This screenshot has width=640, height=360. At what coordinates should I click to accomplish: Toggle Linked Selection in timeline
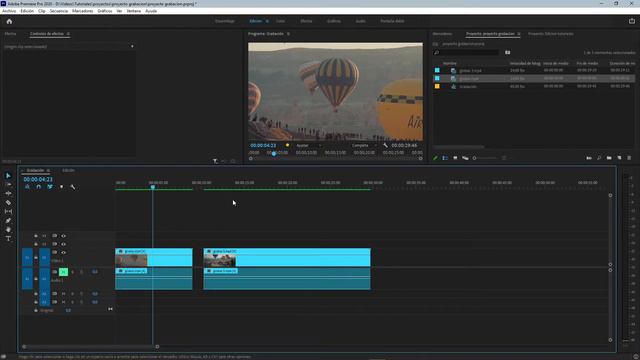(50, 187)
